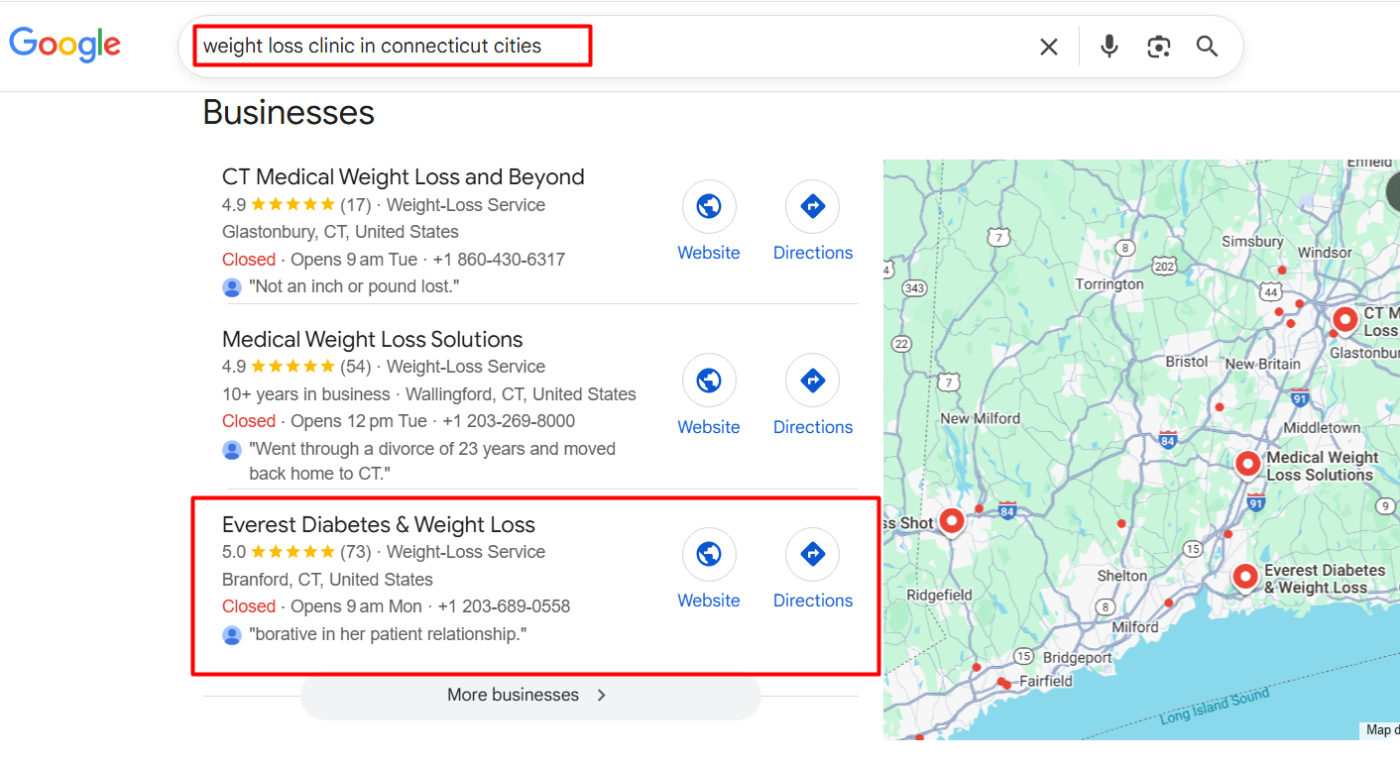The height and width of the screenshot is (766, 1400).
Task: Click "Opens 9 am Mon" hours text
Action: coord(356,606)
